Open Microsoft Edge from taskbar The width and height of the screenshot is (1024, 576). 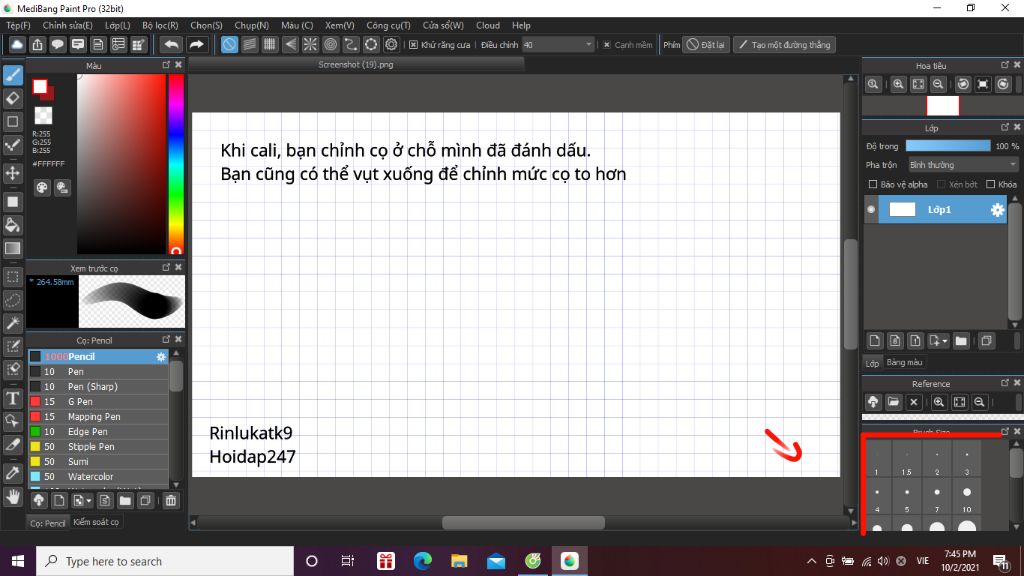[x=423, y=561]
